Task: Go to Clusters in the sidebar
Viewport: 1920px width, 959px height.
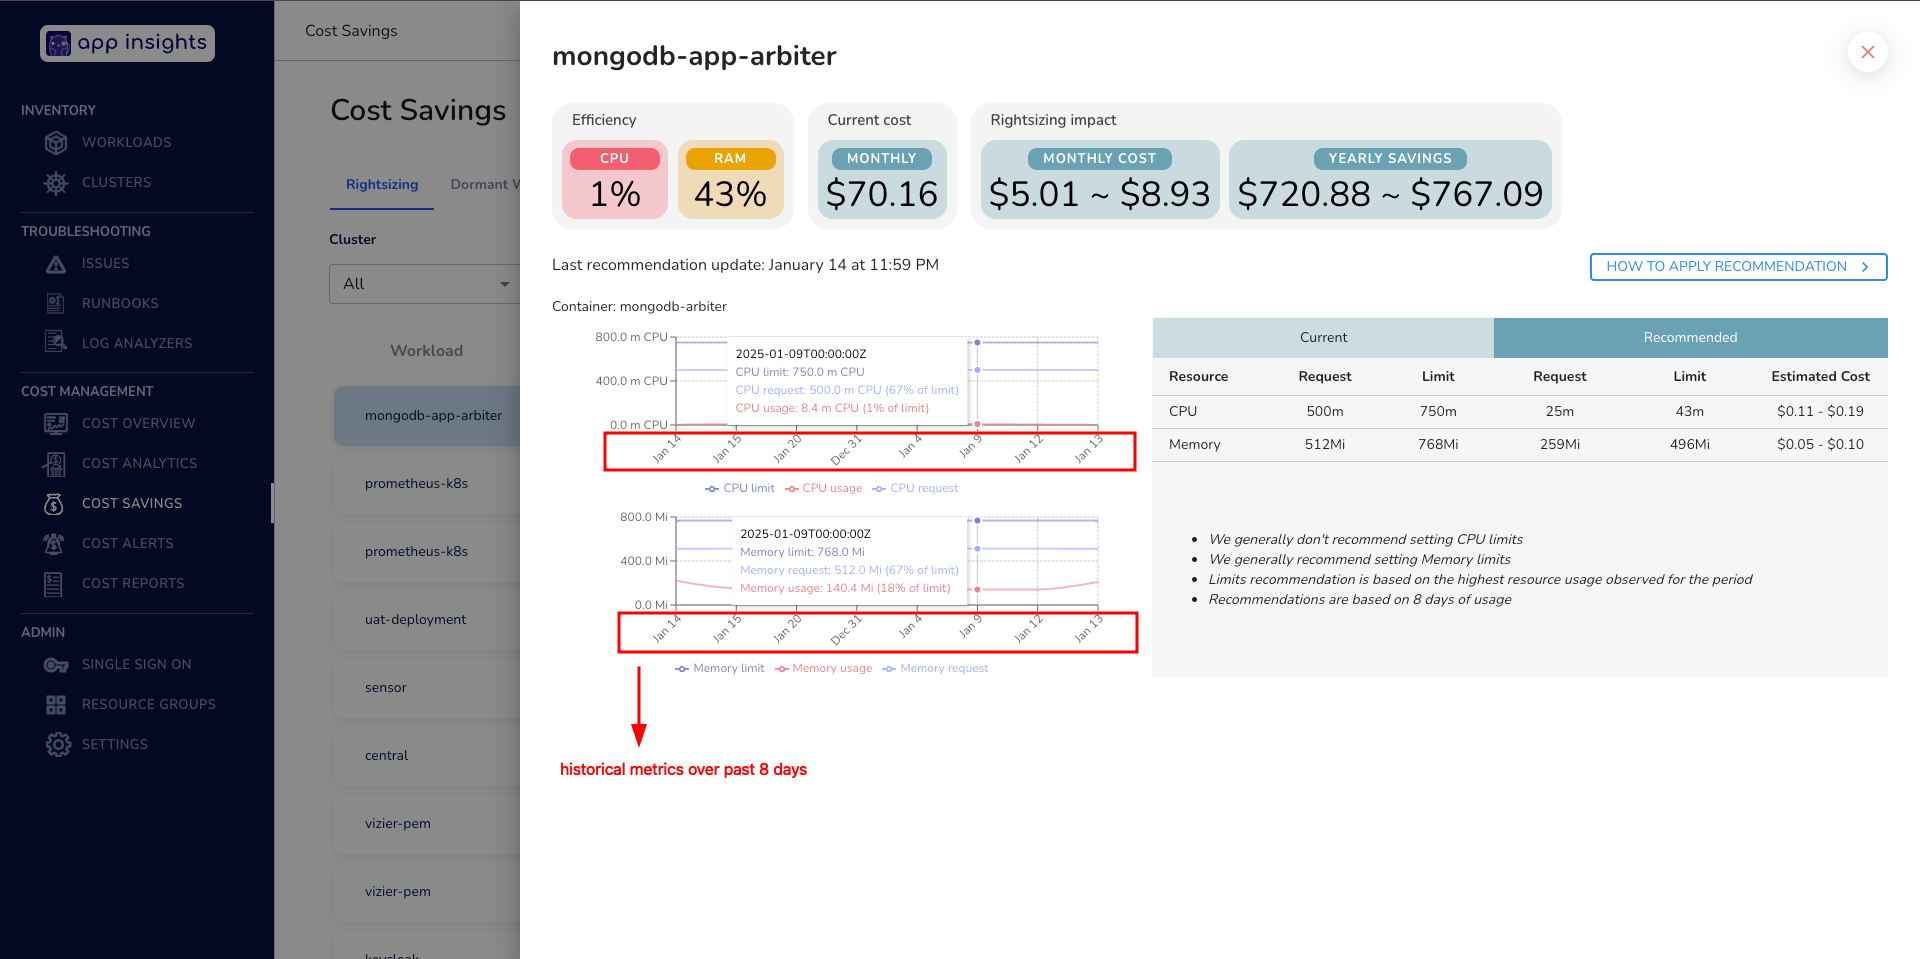Action: [x=116, y=182]
